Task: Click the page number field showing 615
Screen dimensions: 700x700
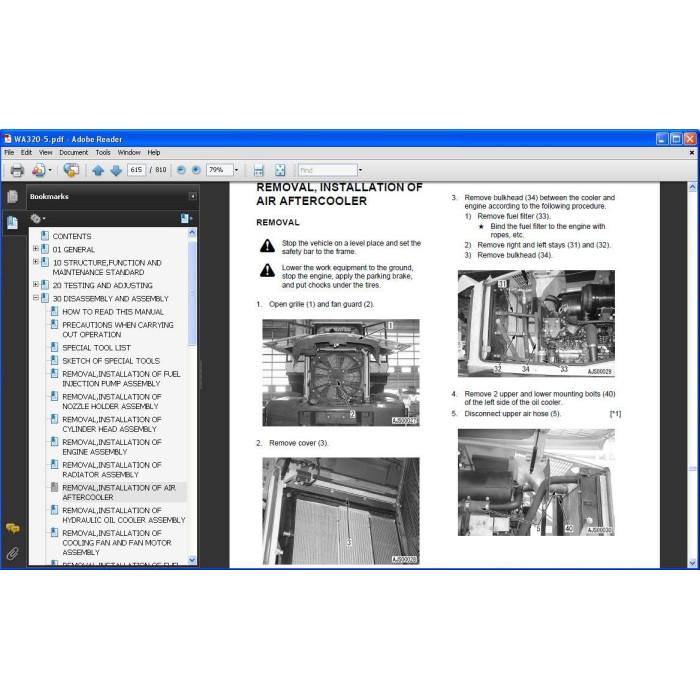Action: [x=136, y=170]
